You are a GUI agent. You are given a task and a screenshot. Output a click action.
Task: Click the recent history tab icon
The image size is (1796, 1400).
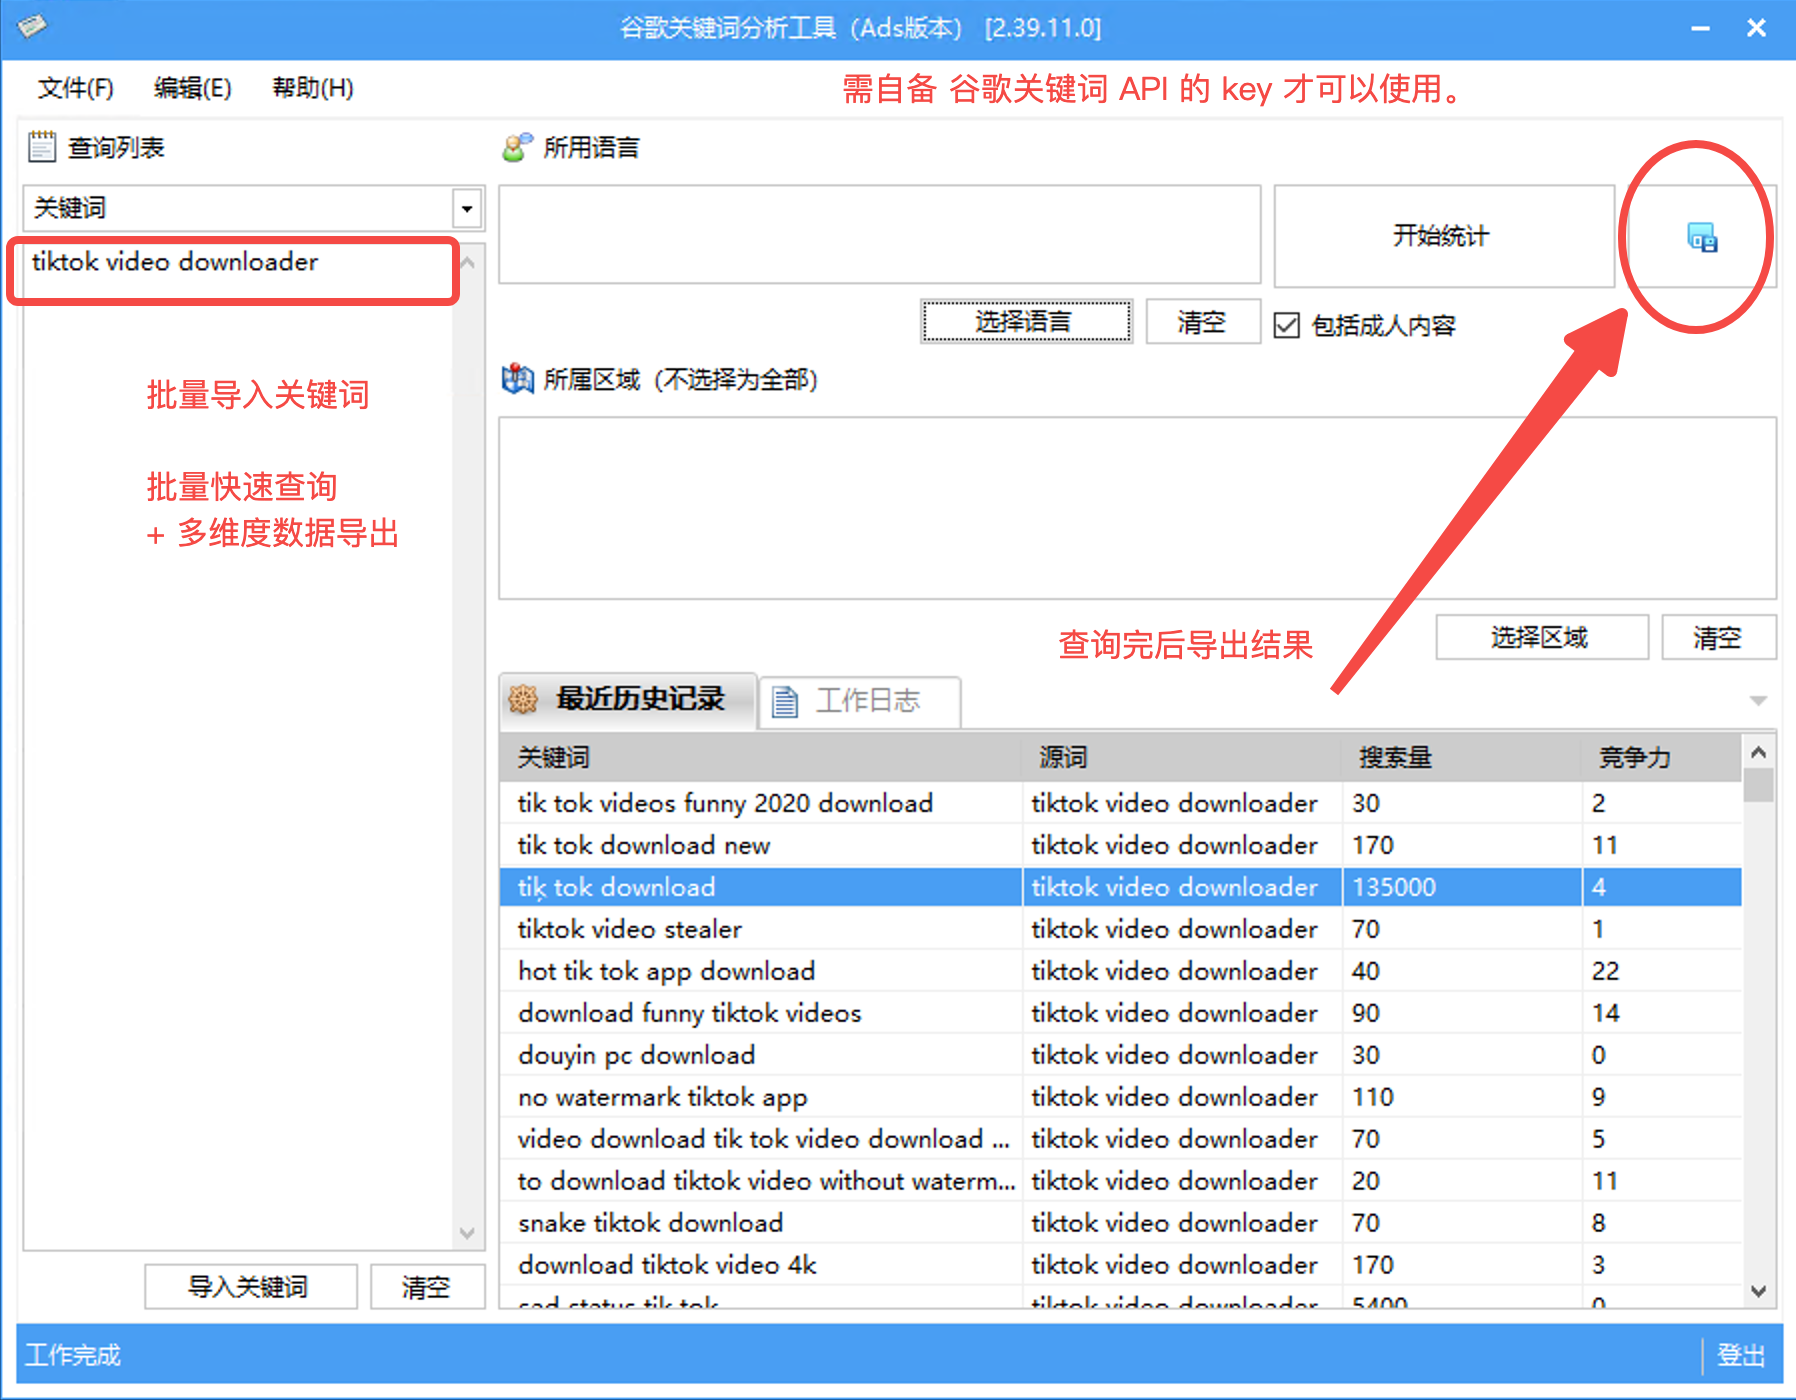[523, 699]
